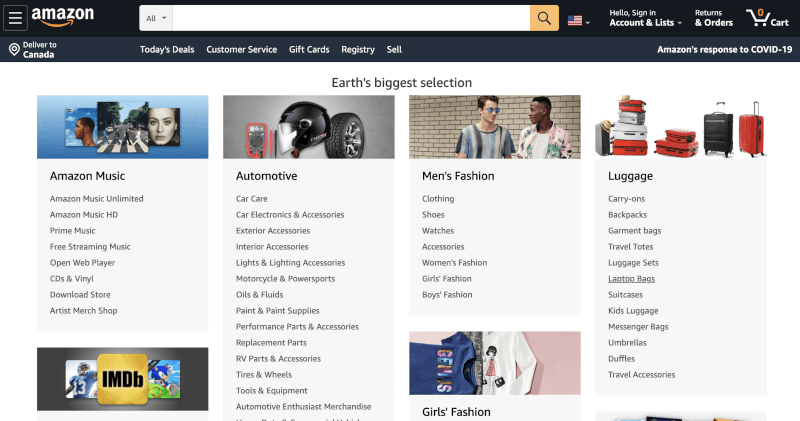Expand the All departments search dropdown
Screen dimensions: 800x421
(x=156, y=18)
